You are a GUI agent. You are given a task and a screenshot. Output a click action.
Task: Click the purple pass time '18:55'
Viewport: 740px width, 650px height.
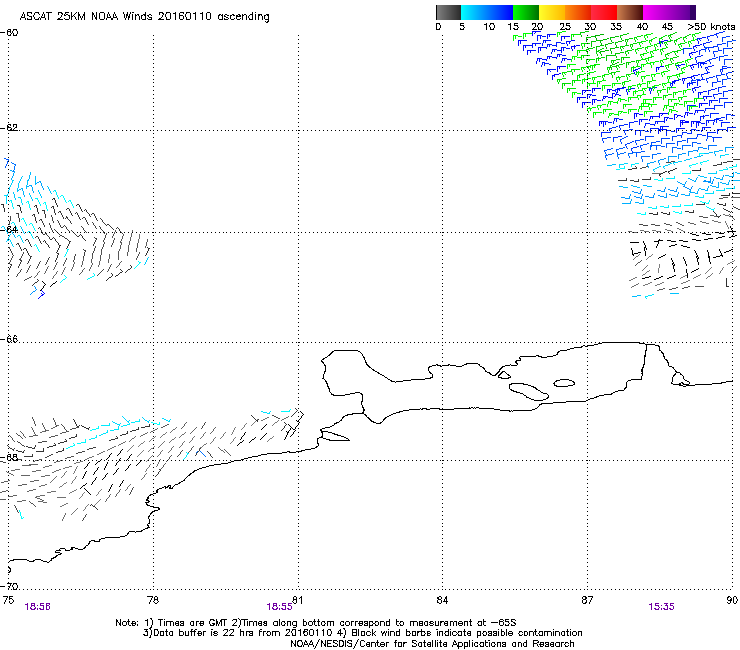[x=279, y=607]
